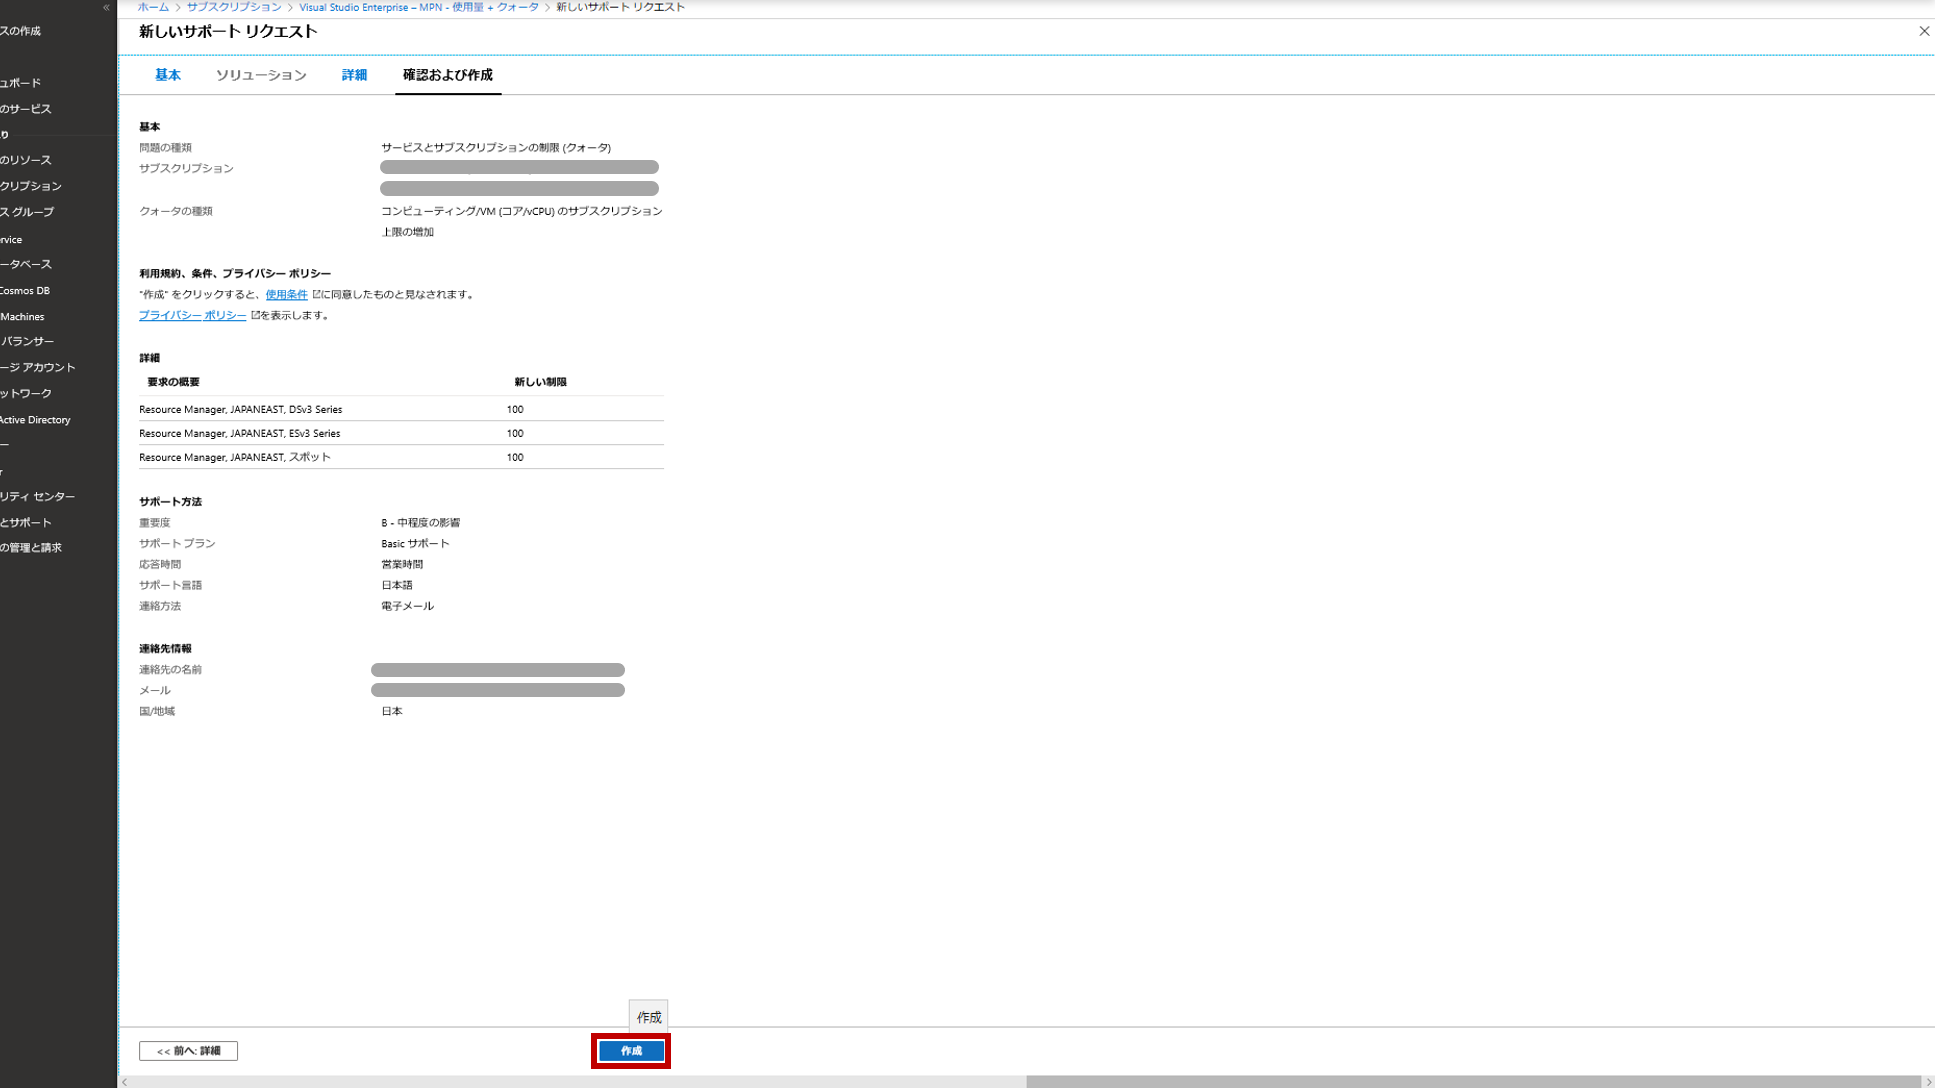The height and width of the screenshot is (1088, 1935).
Task: Close the support request pane
Action: 1923,31
